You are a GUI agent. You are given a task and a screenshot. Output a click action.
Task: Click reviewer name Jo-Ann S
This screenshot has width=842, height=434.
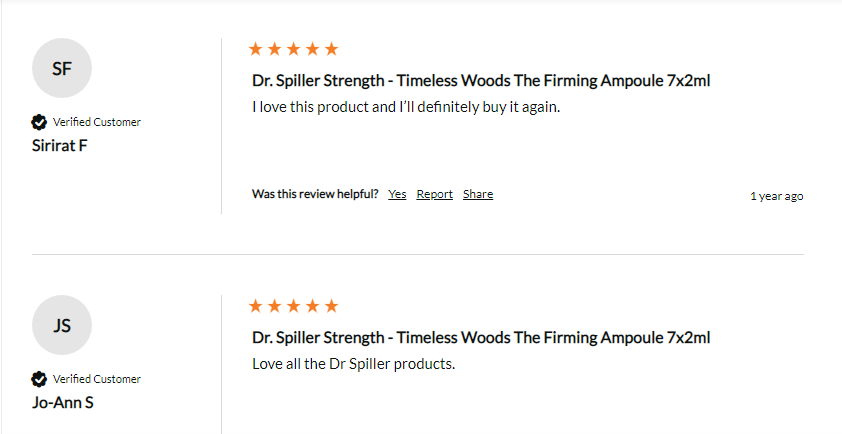click(x=63, y=402)
